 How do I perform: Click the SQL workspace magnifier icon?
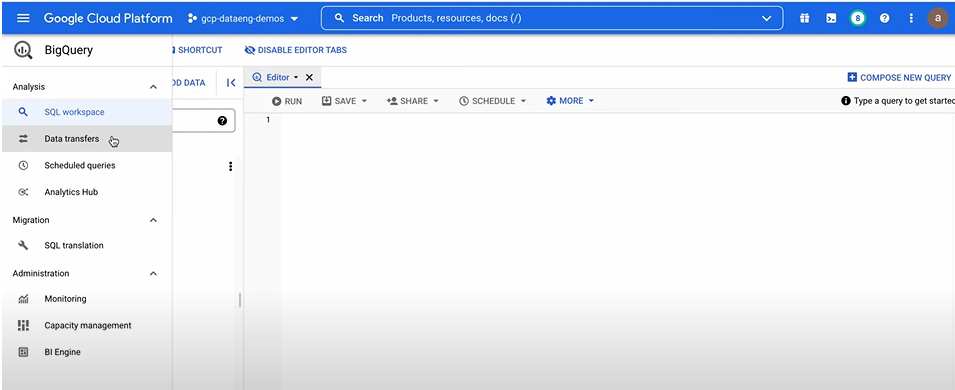pyautogui.click(x=23, y=112)
